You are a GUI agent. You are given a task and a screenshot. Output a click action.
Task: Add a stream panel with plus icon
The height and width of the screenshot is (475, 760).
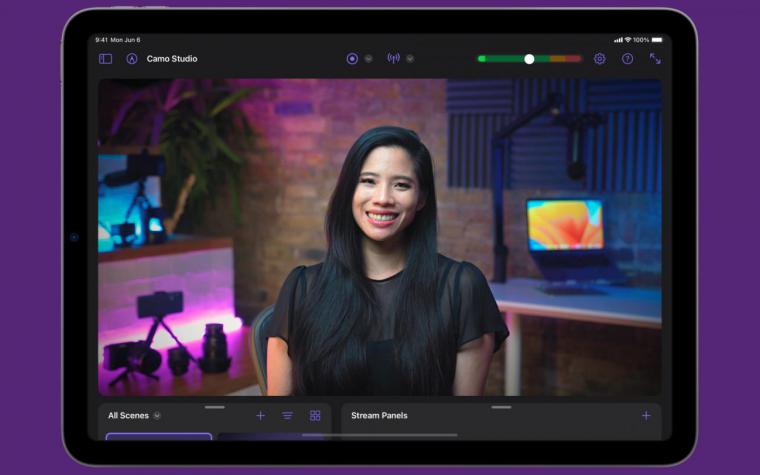pyautogui.click(x=646, y=415)
